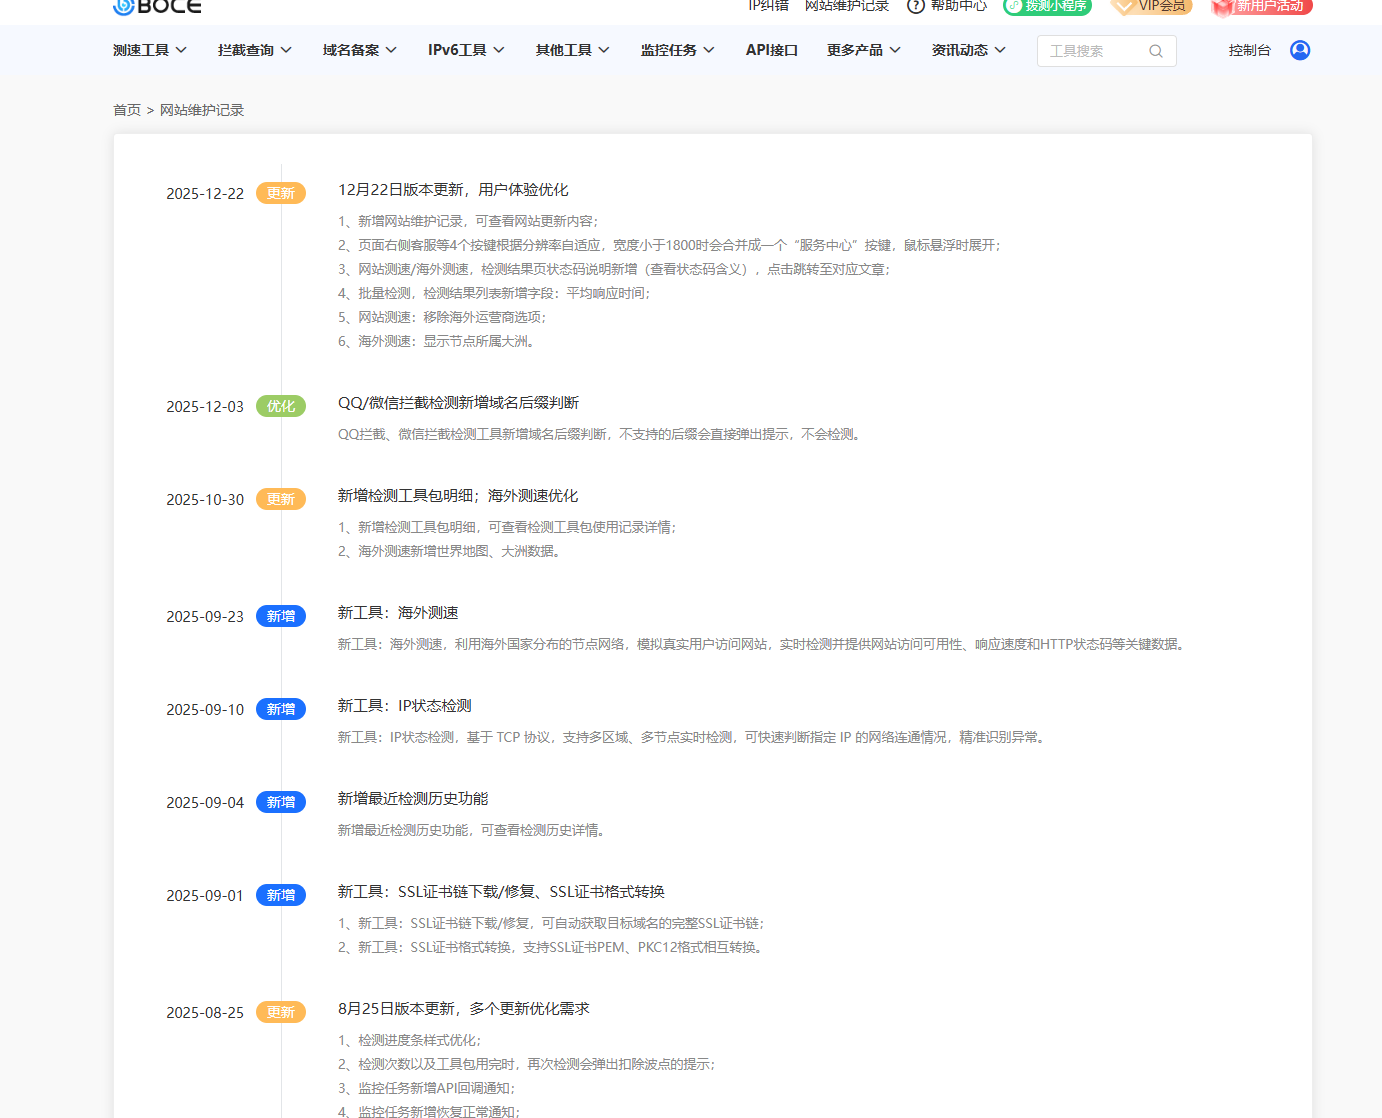Select the API接口 menu item
The height and width of the screenshot is (1118, 1382).
pos(771,50)
